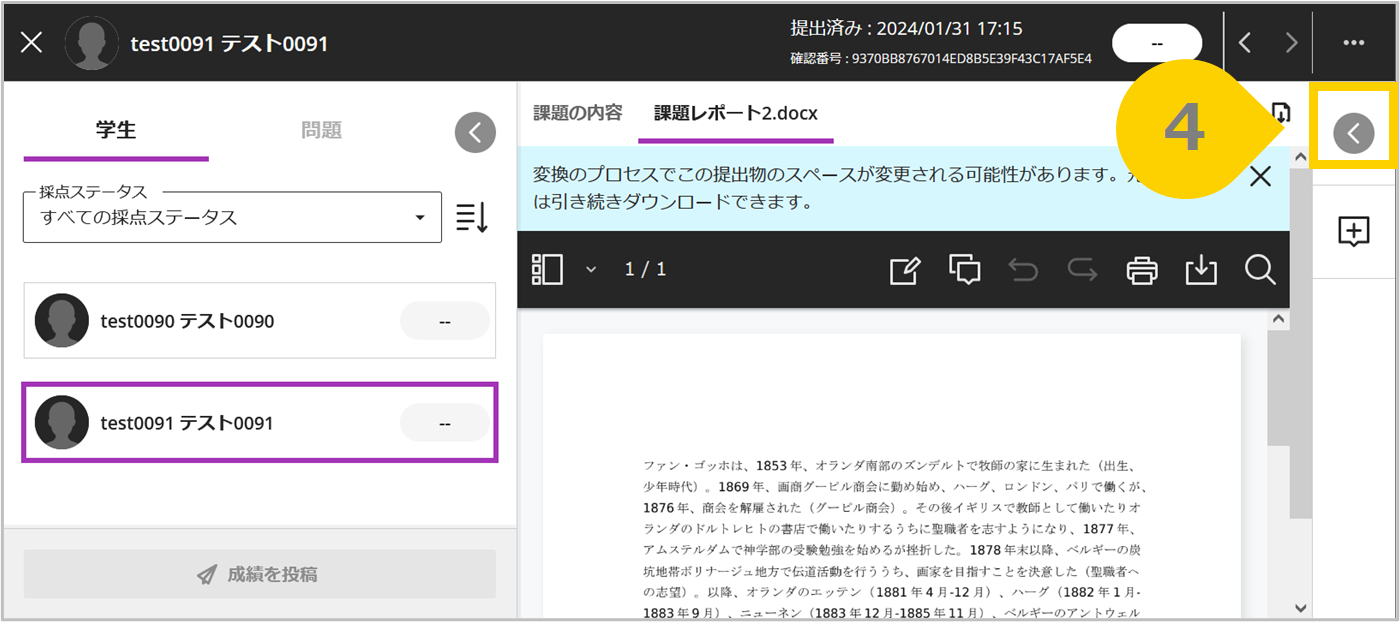Click the add feedback comment icon
The width and height of the screenshot is (1400, 622).
coord(1353,231)
